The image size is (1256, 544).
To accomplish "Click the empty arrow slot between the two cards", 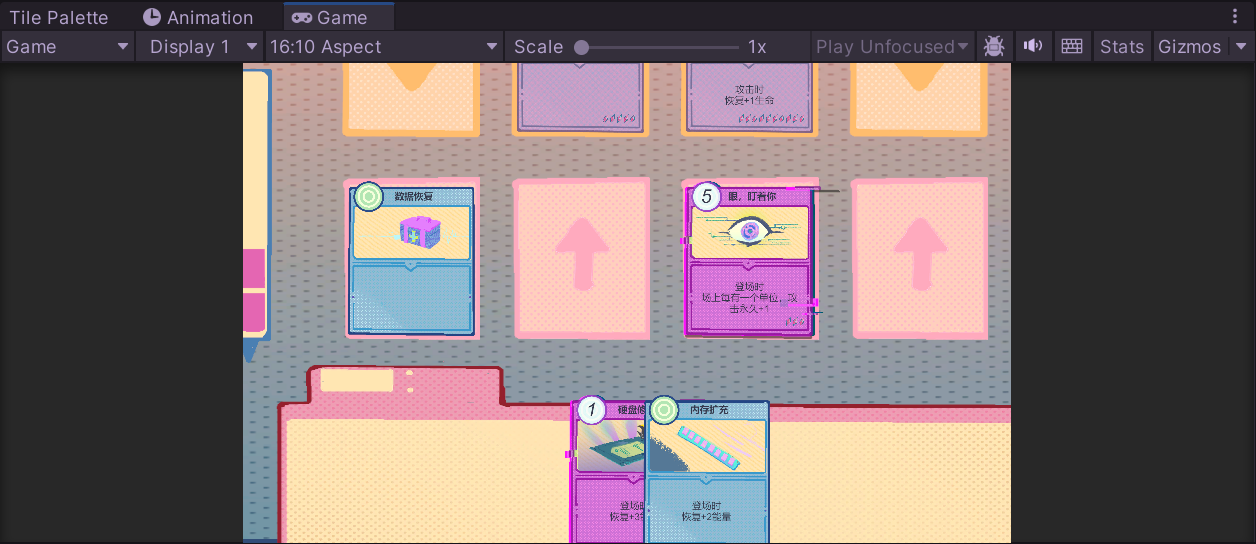I will (x=581, y=258).
